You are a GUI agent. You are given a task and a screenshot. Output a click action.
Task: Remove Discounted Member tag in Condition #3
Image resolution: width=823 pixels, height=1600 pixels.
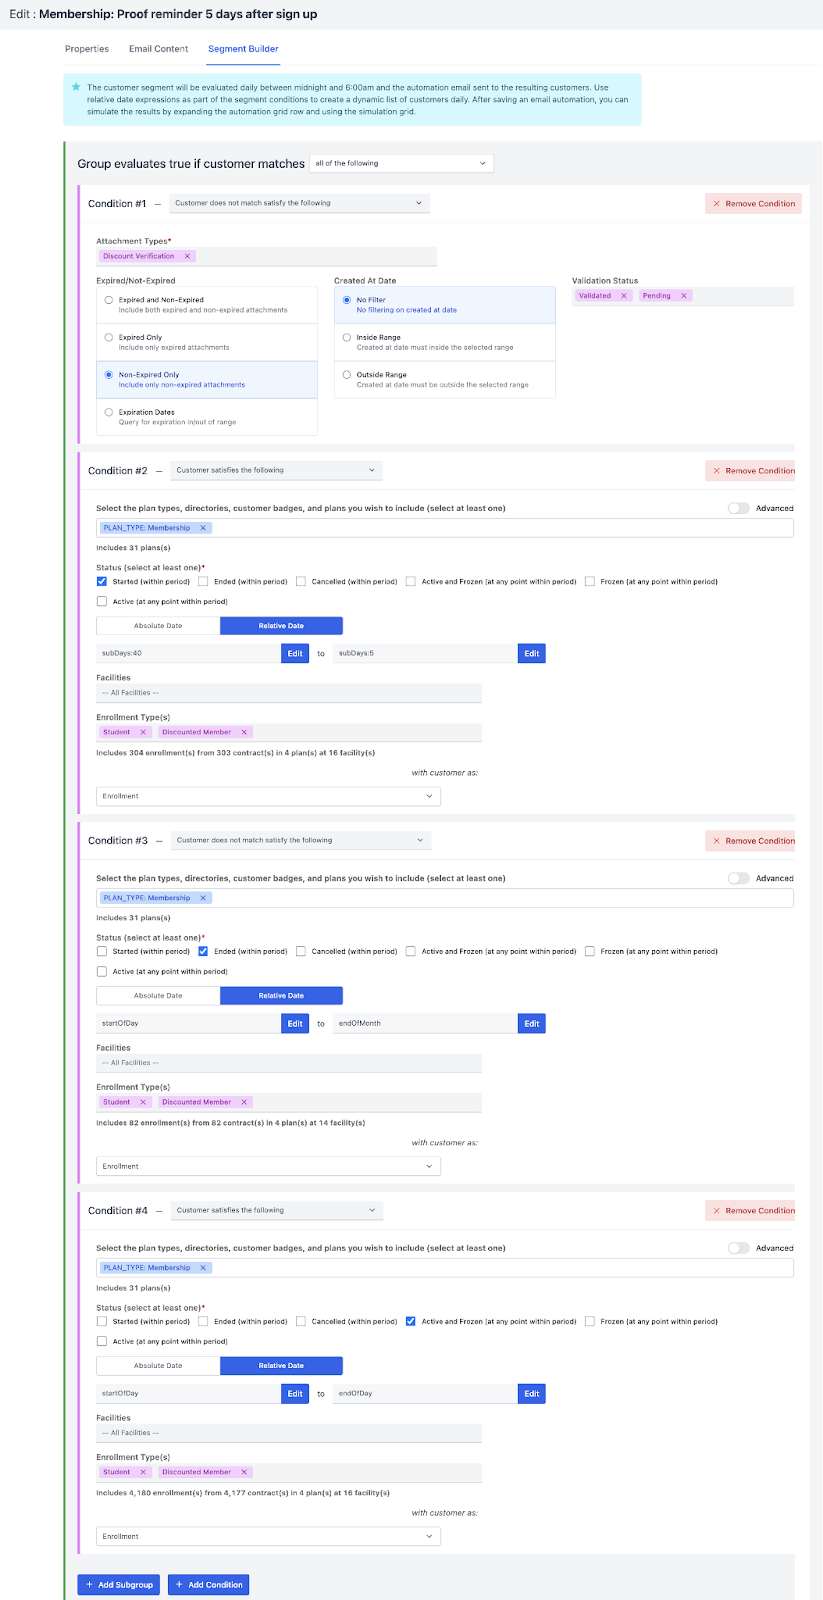pyautogui.click(x=244, y=1102)
